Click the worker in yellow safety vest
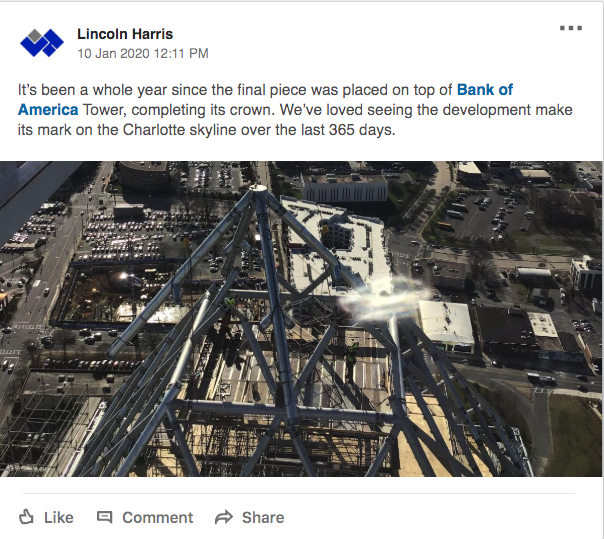This screenshot has height=539, width=604. pyautogui.click(x=351, y=360)
